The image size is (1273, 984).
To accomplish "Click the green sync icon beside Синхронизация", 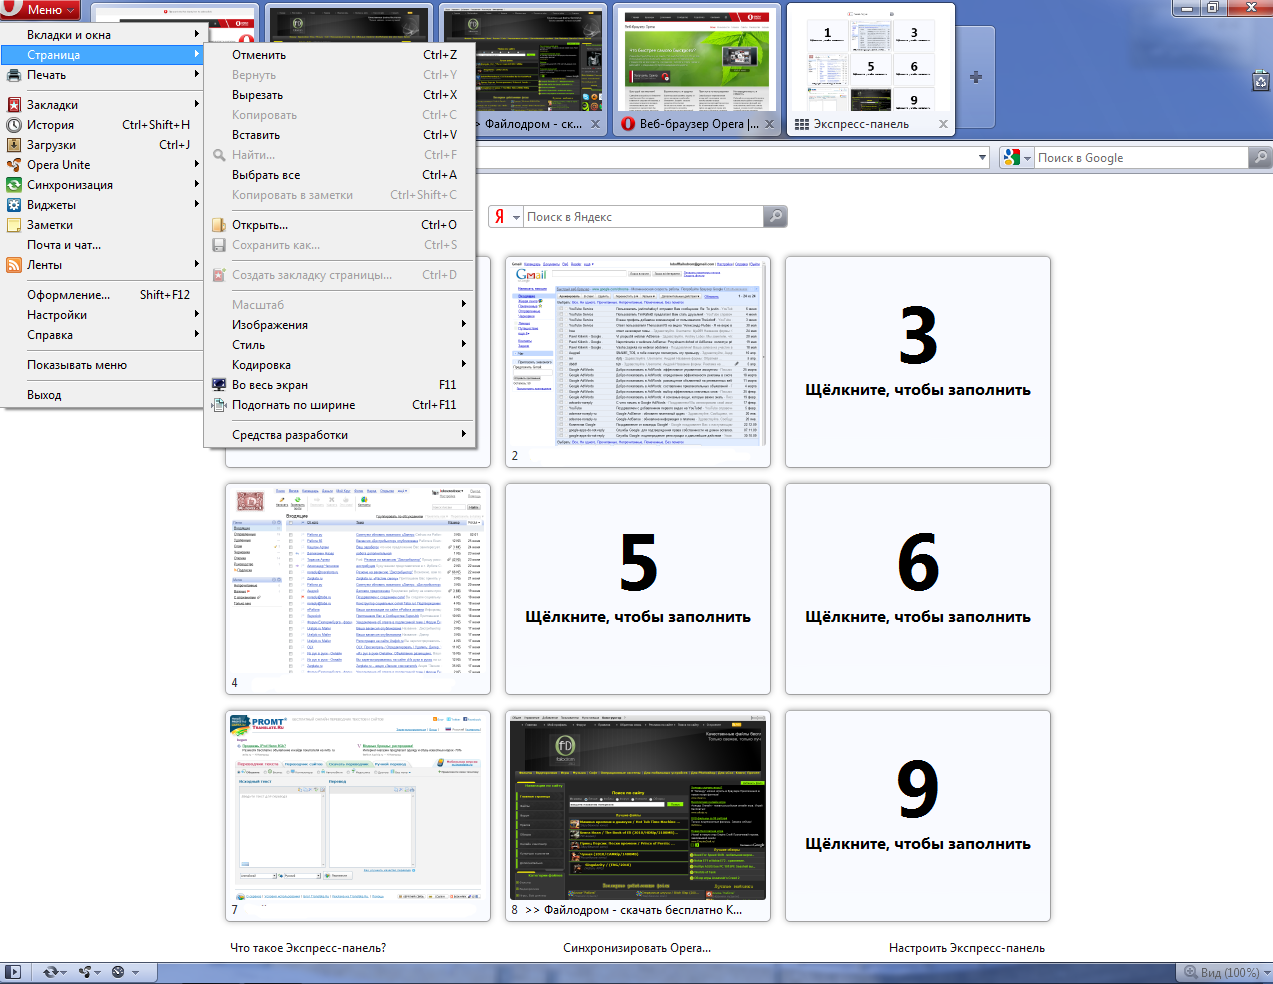I will click(x=14, y=185).
